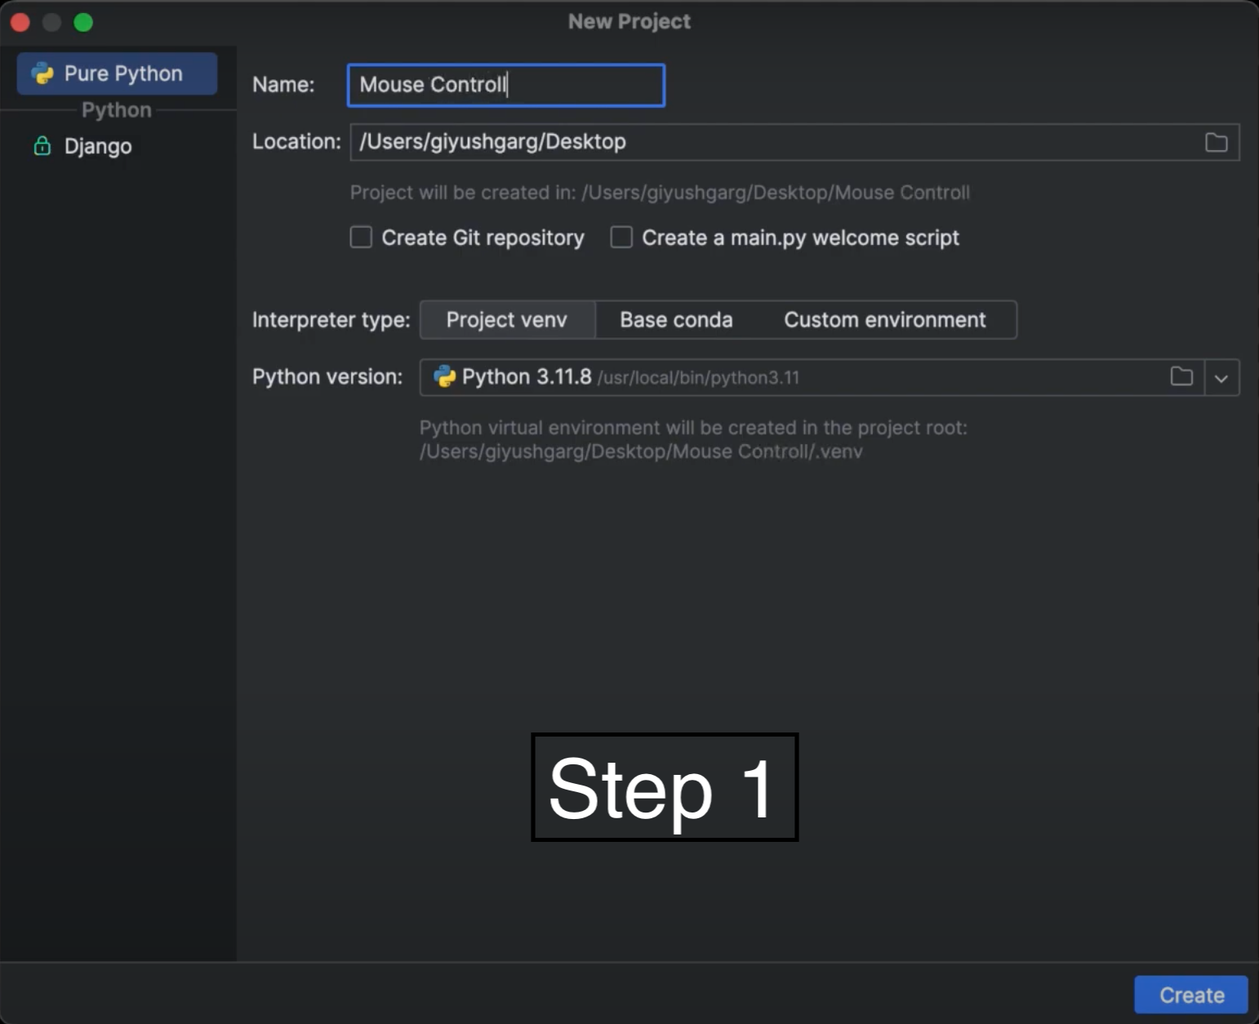Click the Python logo inside the version selector

444,377
